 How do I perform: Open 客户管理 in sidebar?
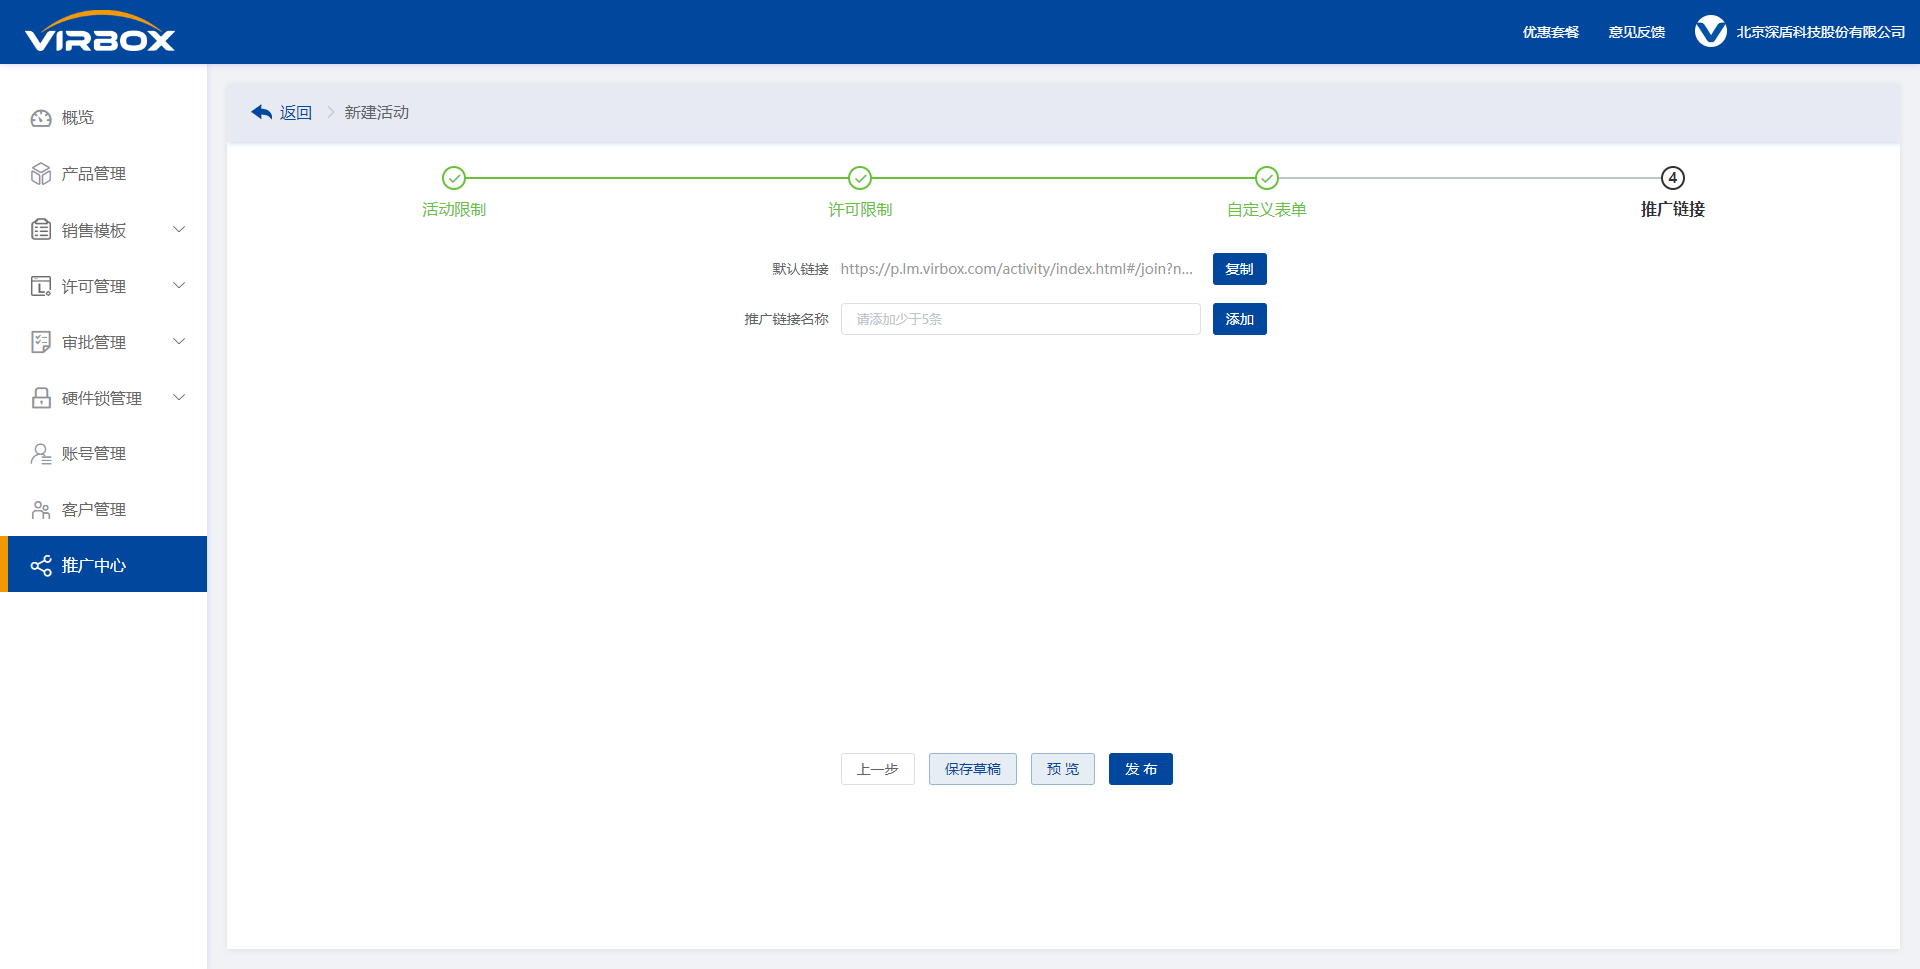click(x=104, y=510)
